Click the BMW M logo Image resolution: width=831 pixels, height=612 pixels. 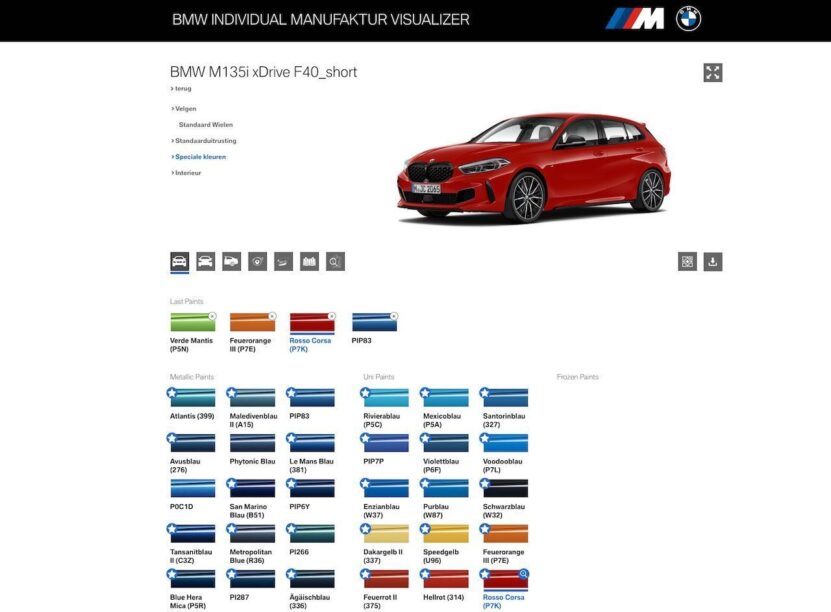pyautogui.click(x=634, y=19)
